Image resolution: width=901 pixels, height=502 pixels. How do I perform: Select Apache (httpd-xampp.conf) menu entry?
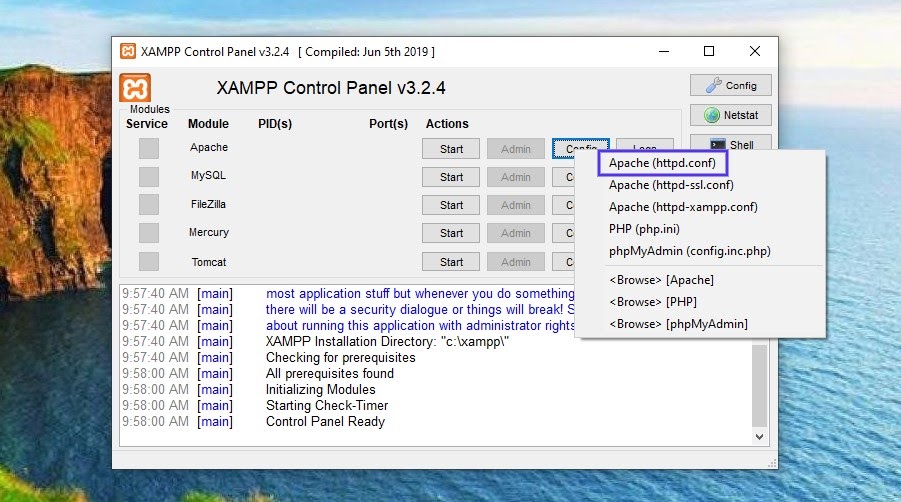683,207
